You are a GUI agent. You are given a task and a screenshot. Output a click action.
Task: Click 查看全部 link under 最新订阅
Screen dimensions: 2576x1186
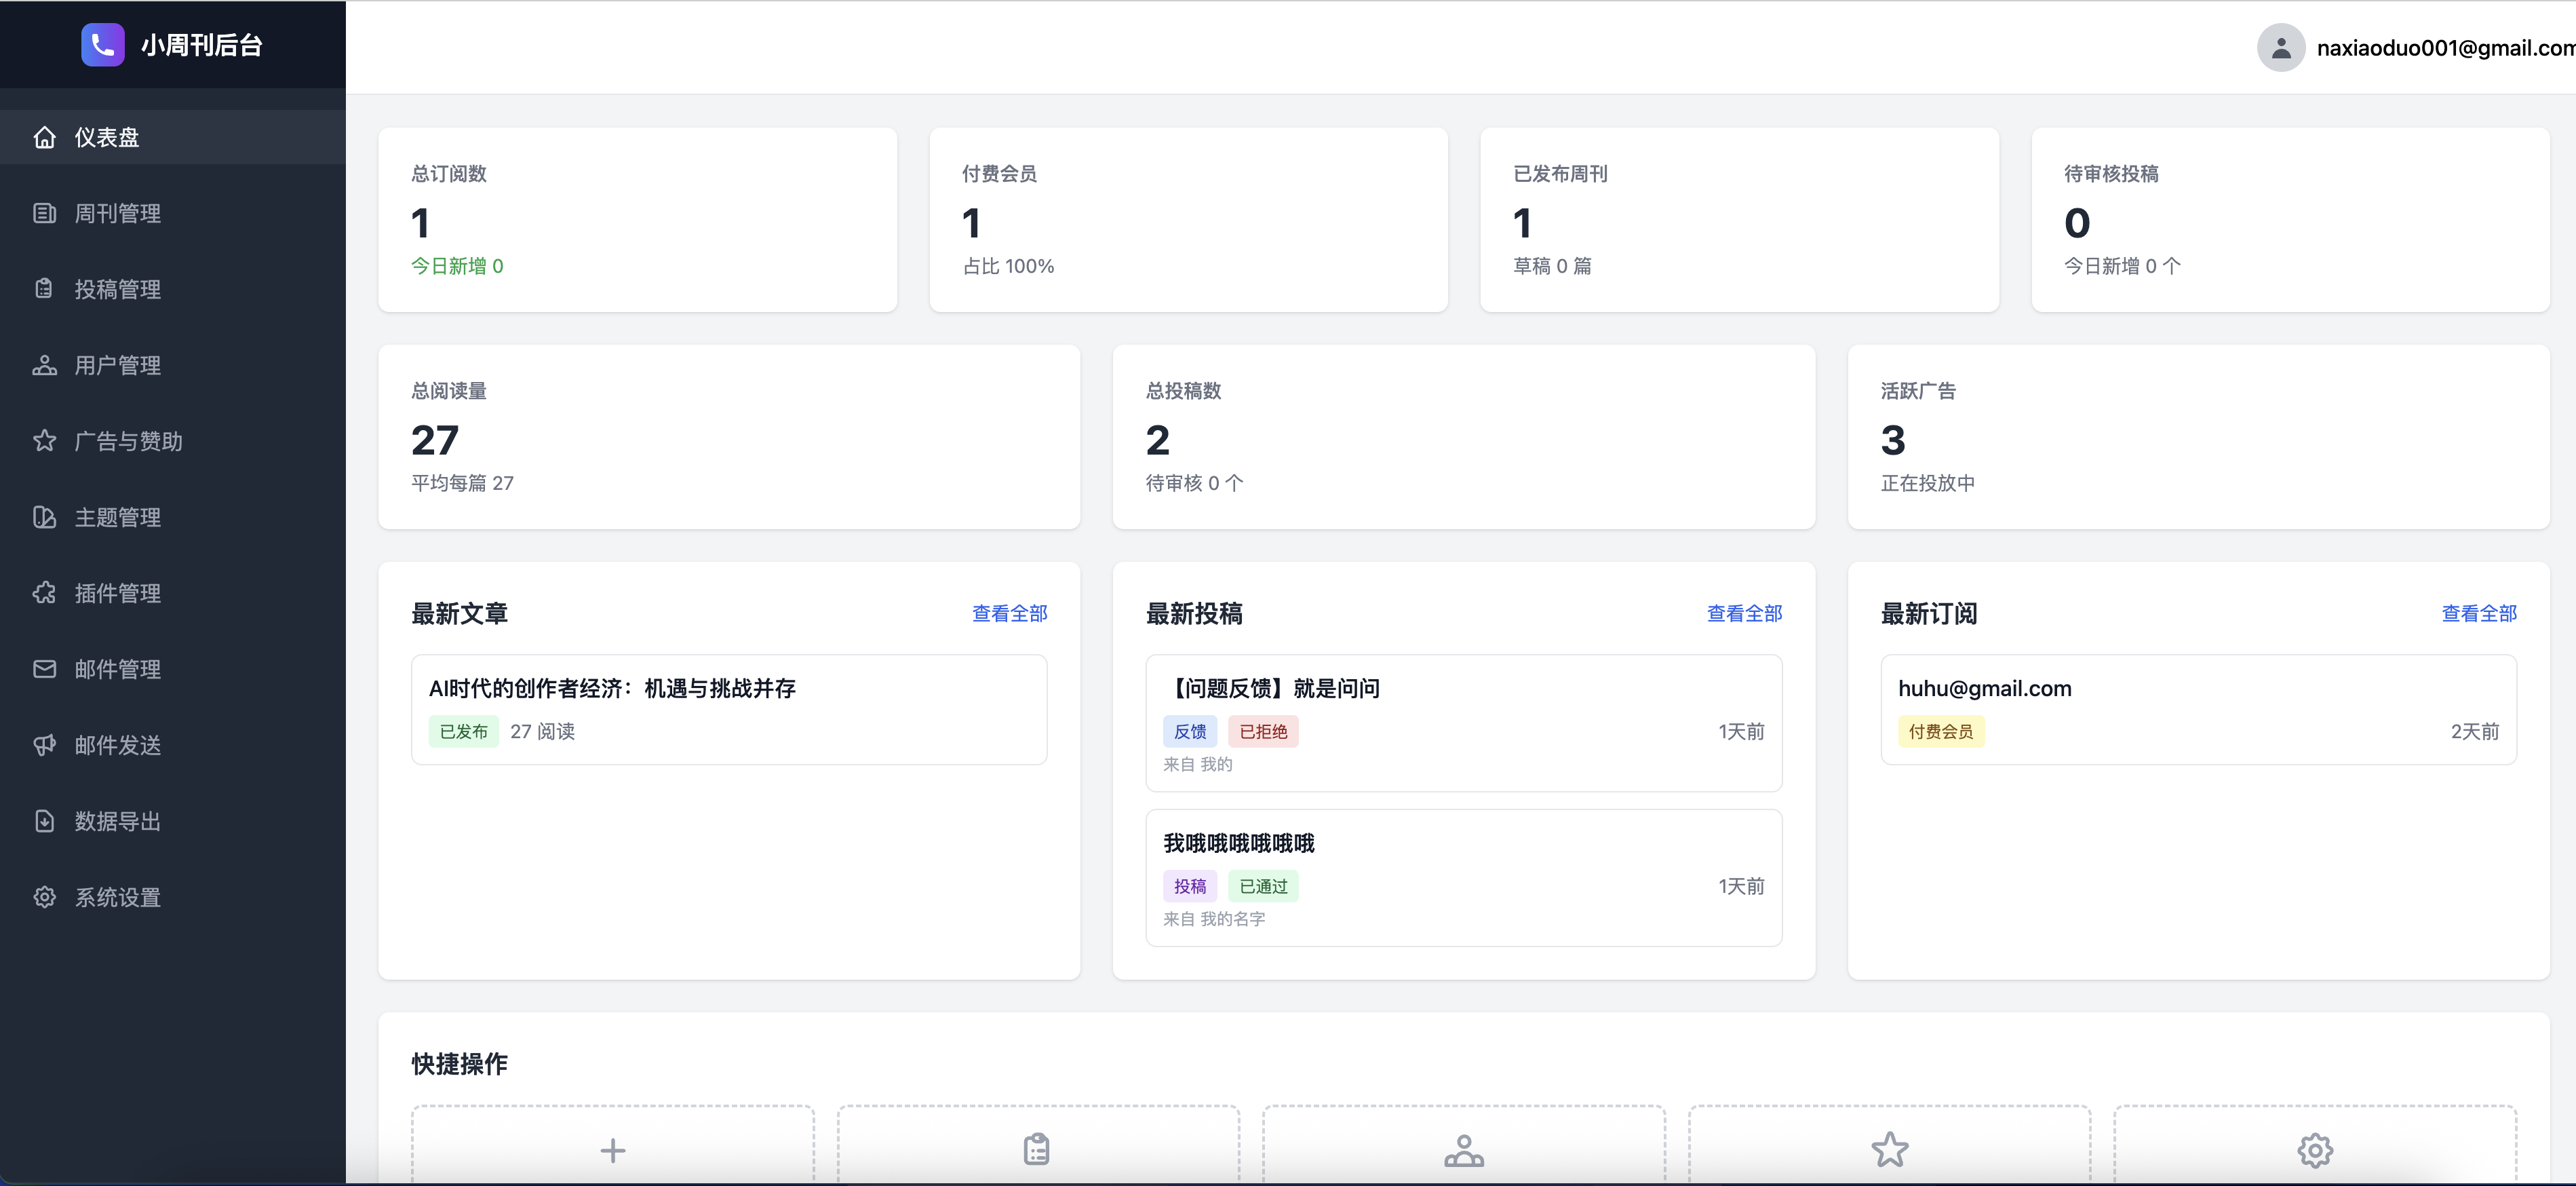pyautogui.click(x=2478, y=613)
